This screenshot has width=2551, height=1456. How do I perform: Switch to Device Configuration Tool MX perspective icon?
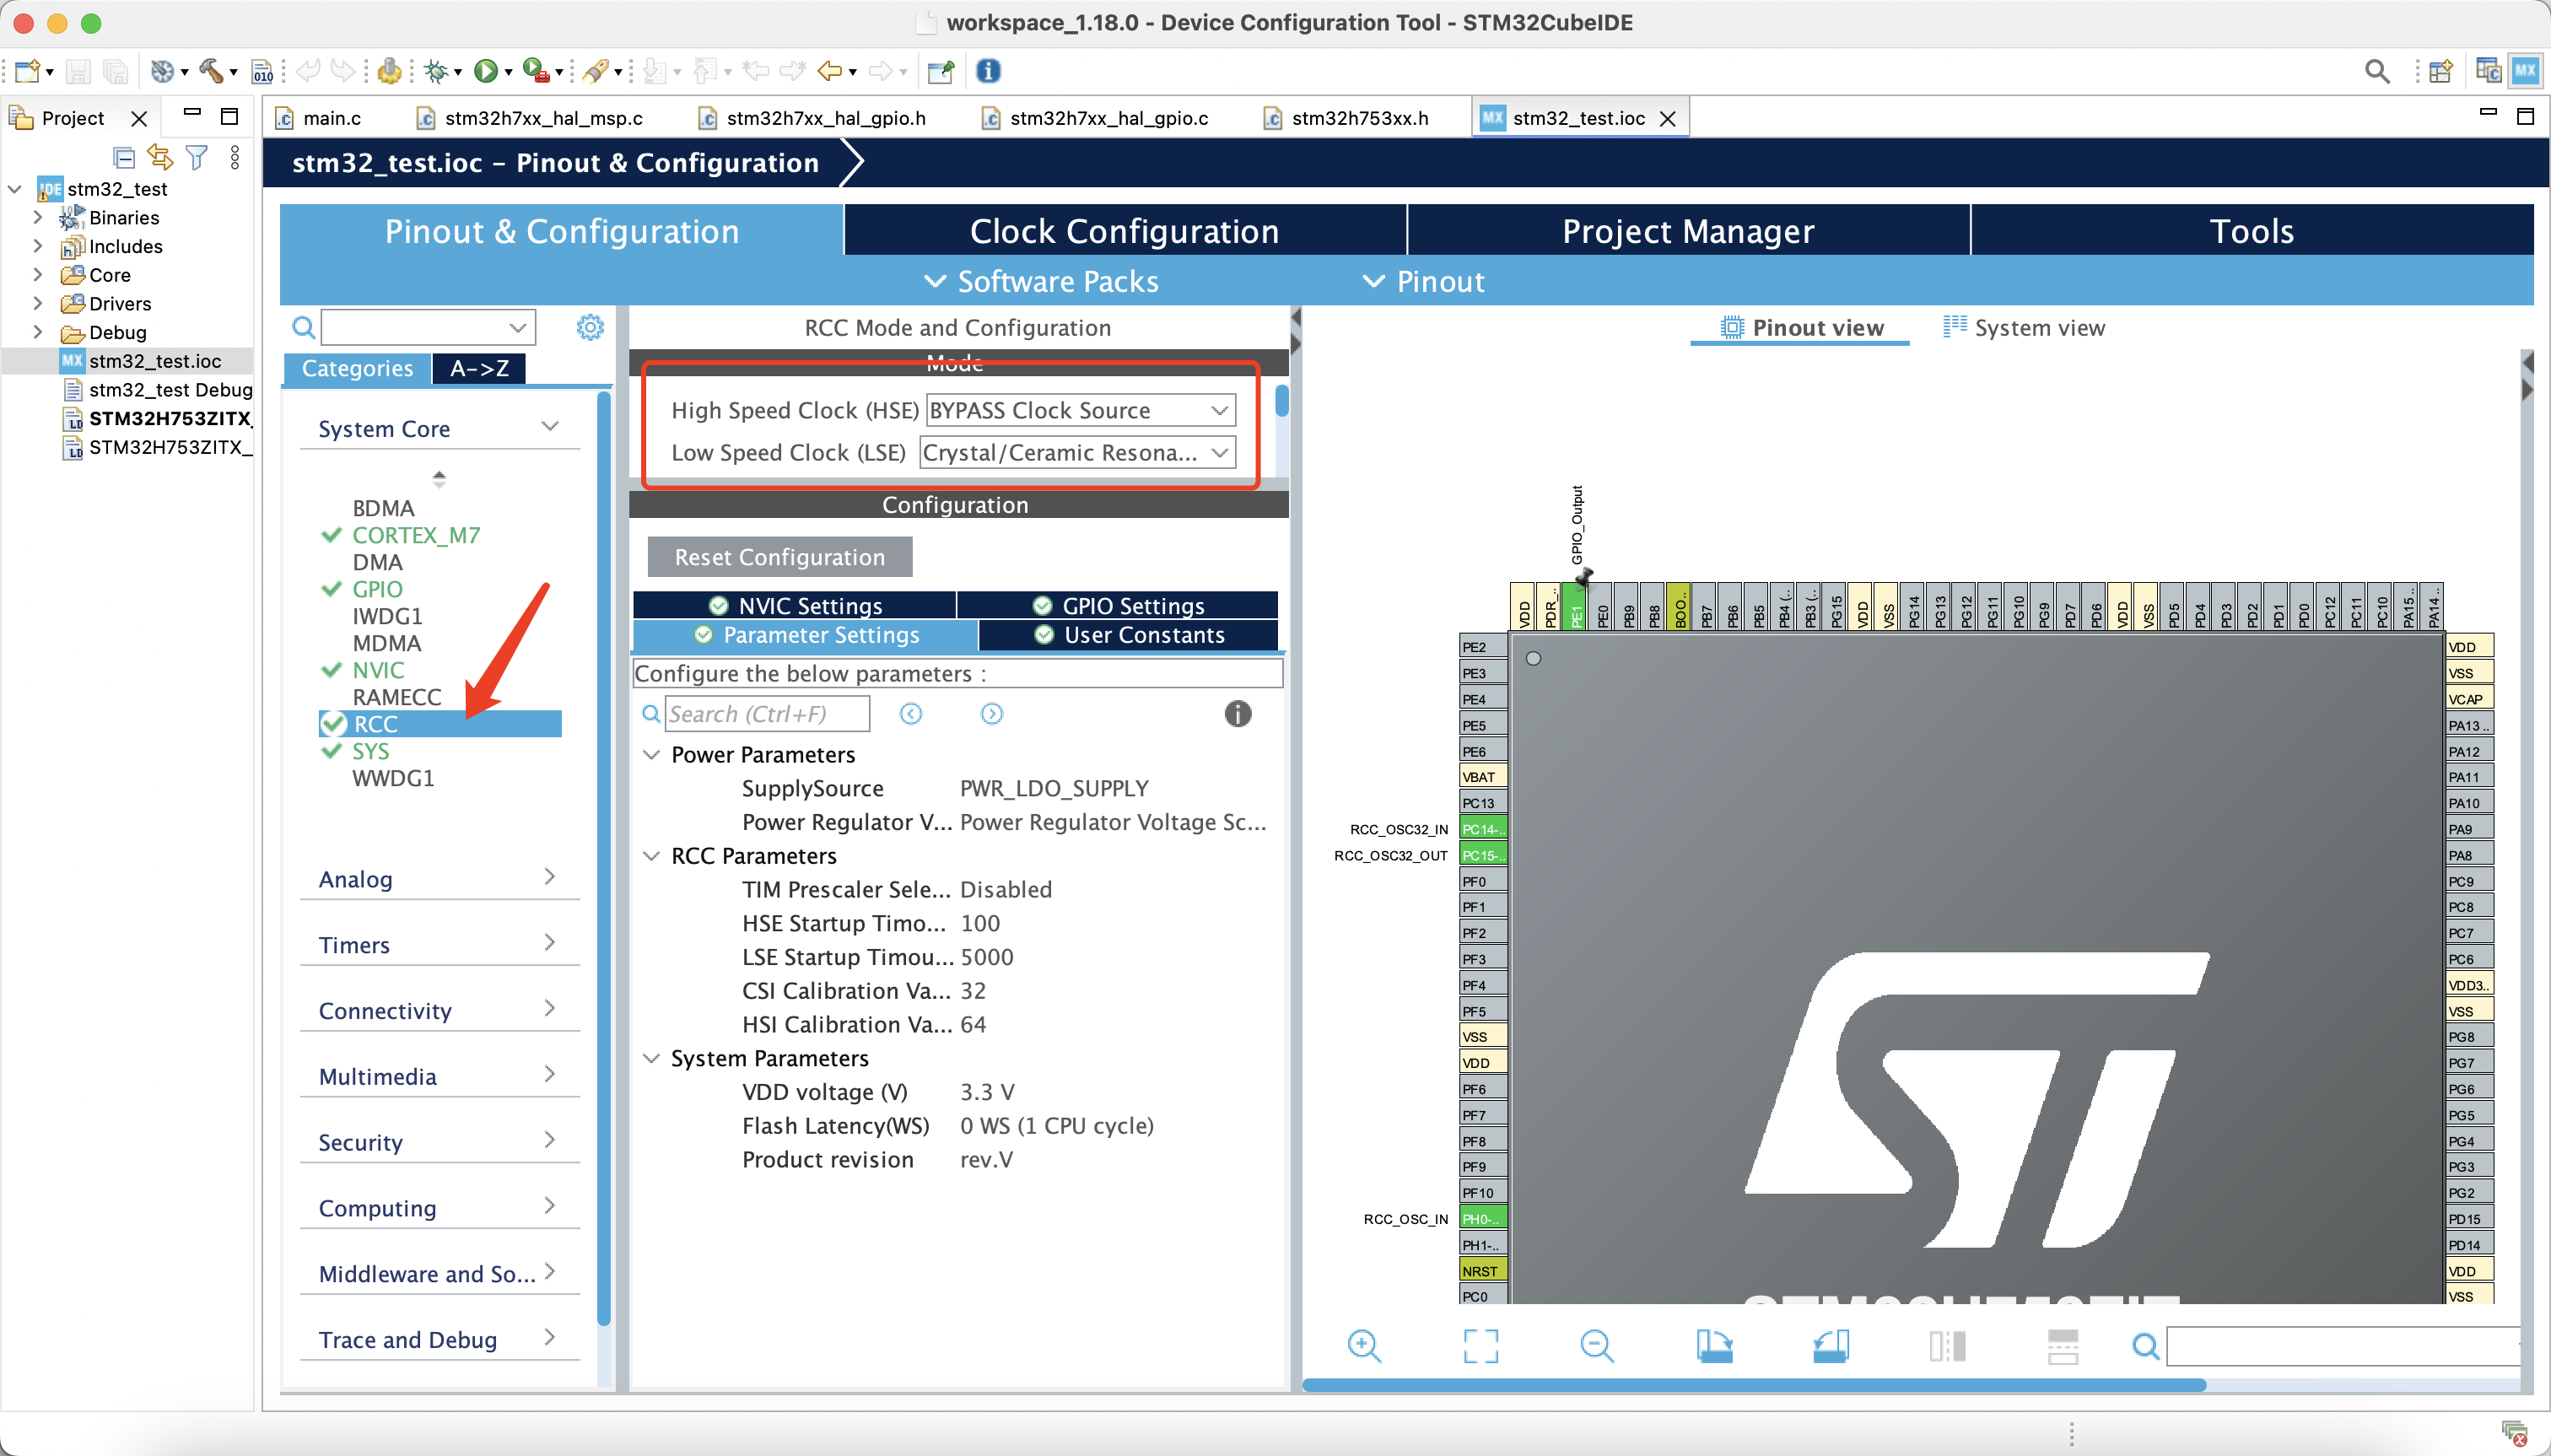pos(2526,71)
